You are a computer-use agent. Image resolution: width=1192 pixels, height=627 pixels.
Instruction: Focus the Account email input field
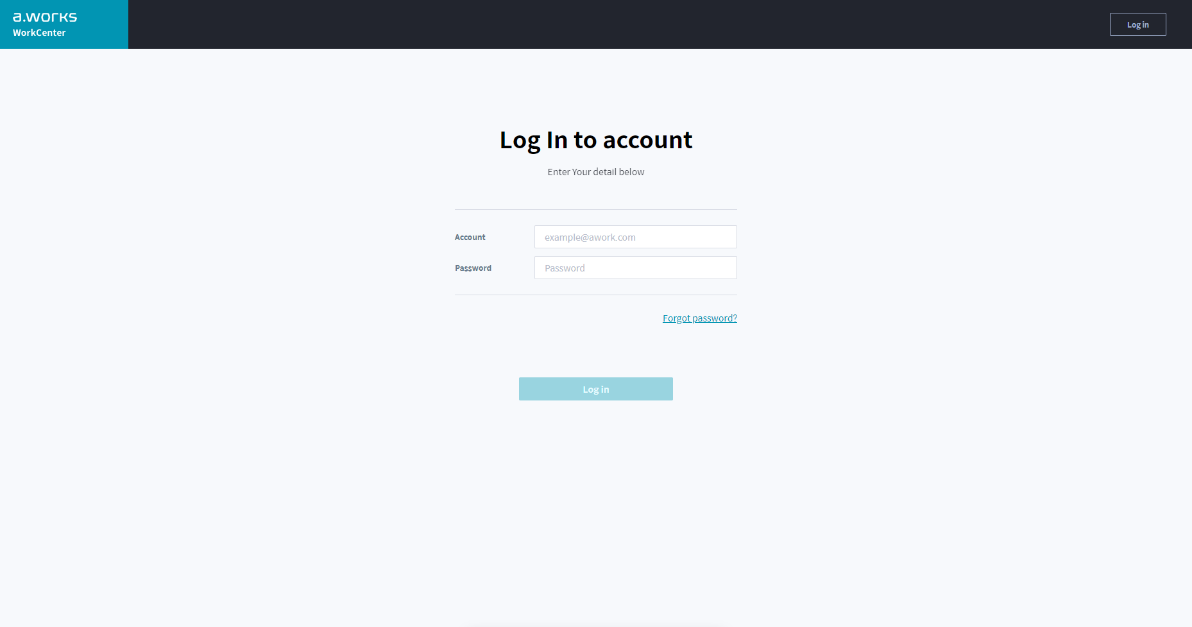point(635,236)
